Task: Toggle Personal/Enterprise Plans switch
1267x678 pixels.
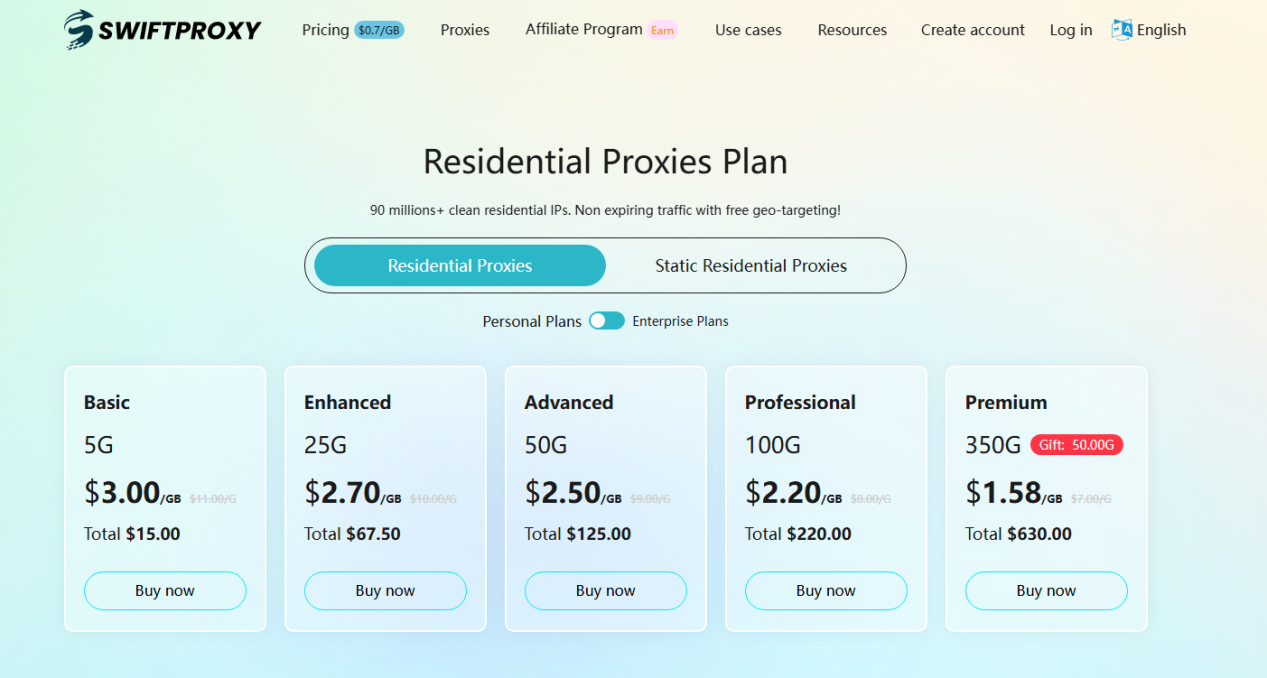Action: coord(606,321)
